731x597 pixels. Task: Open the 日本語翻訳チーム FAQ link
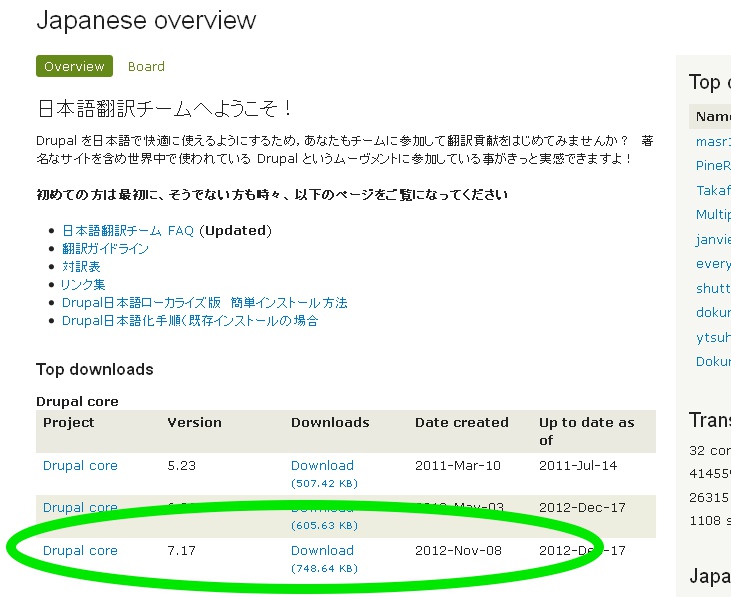pyautogui.click(x=128, y=230)
